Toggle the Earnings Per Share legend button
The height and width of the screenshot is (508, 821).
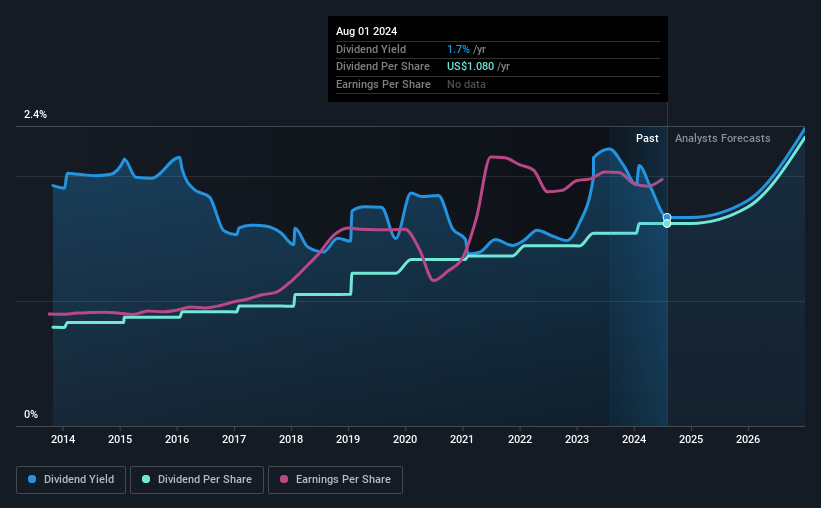pyautogui.click(x=335, y=480)
